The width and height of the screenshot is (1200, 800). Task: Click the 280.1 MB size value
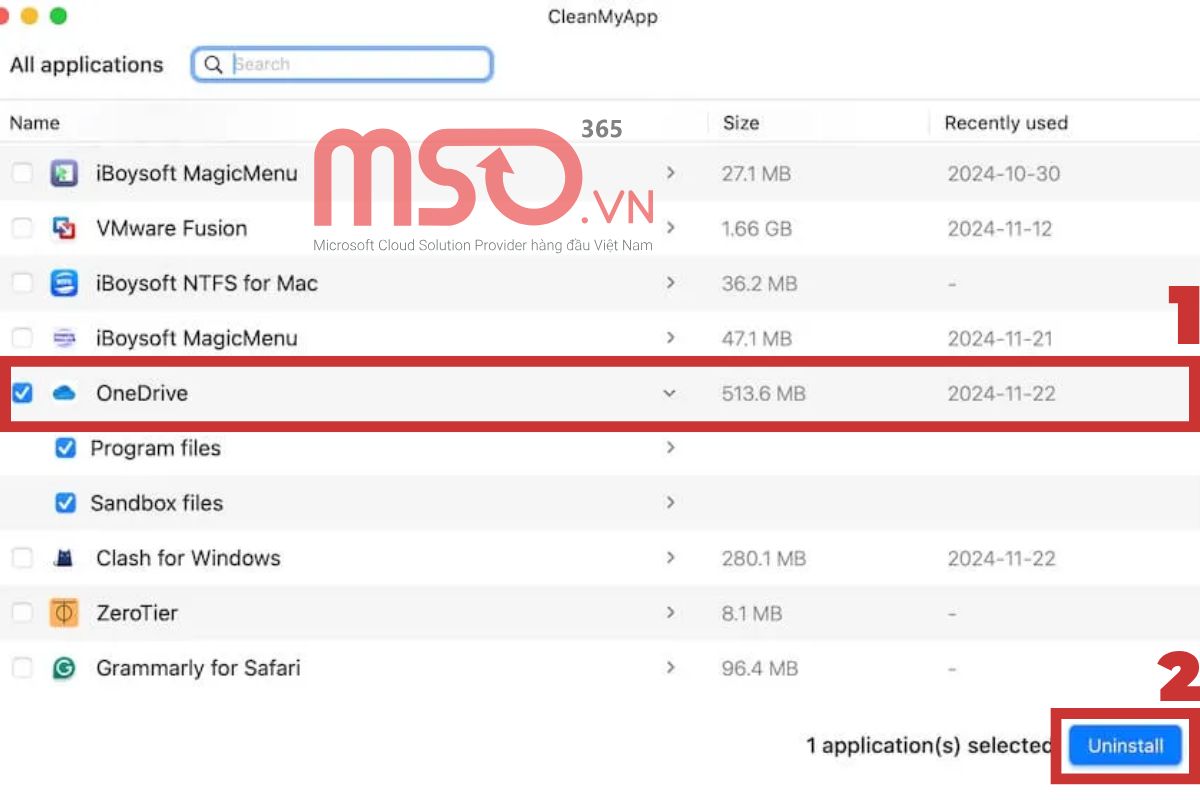click(764, 559)
